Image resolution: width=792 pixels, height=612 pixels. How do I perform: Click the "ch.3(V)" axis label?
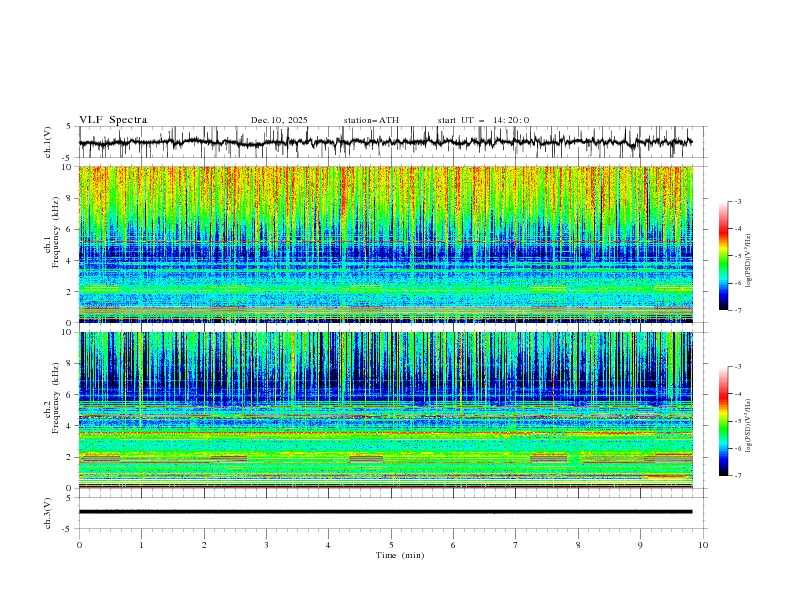tap(48, 513)
